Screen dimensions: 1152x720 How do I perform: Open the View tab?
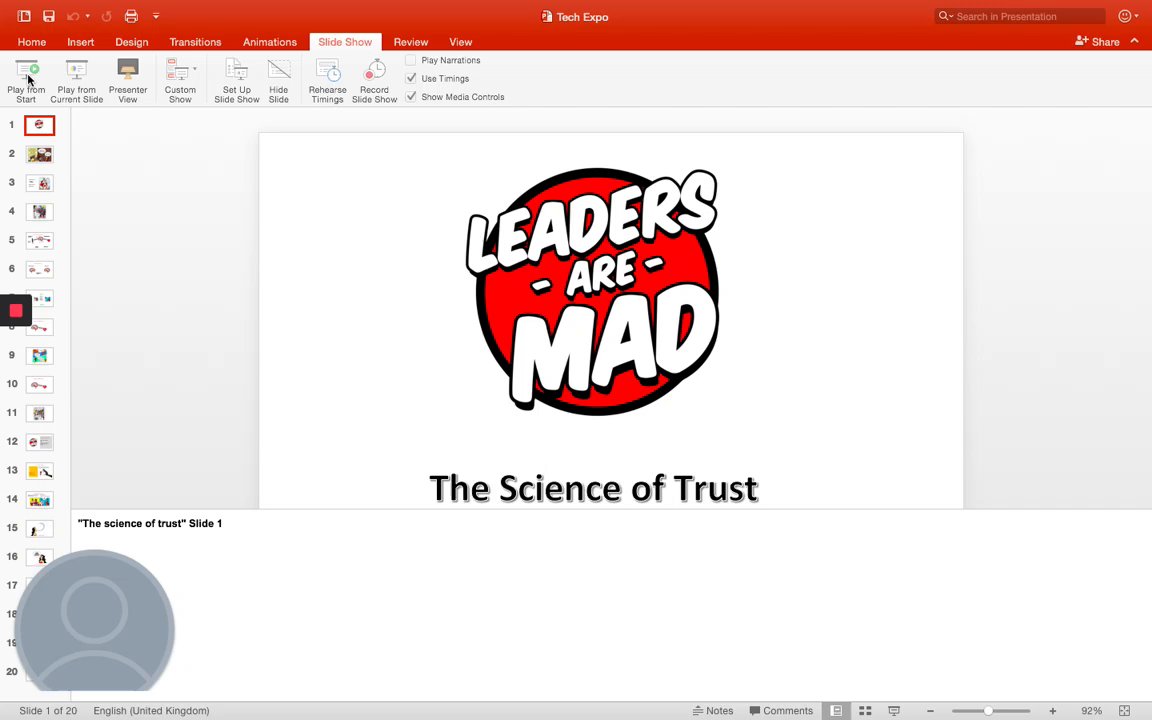(x=461, y=42)
